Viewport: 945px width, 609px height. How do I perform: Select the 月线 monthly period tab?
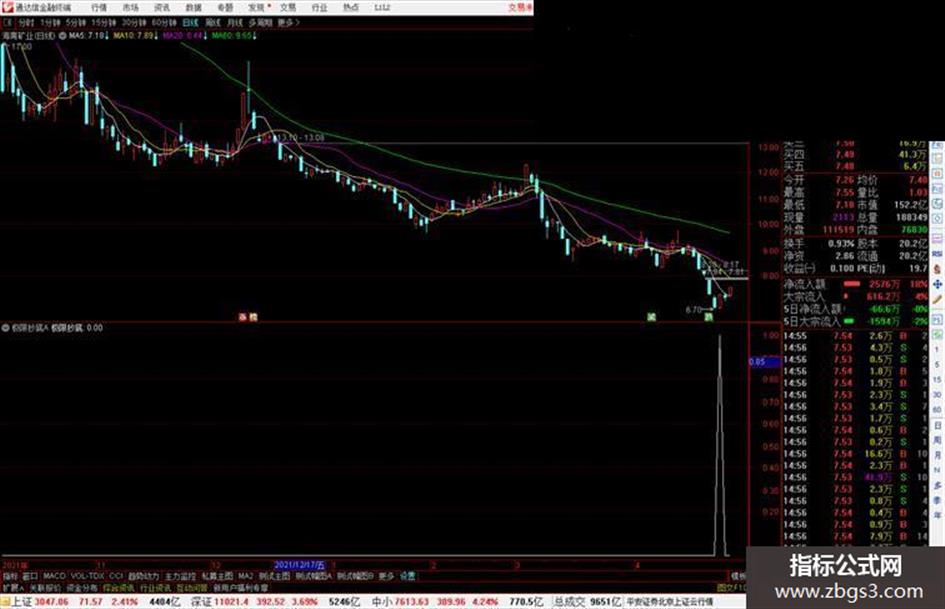(235, 23)
